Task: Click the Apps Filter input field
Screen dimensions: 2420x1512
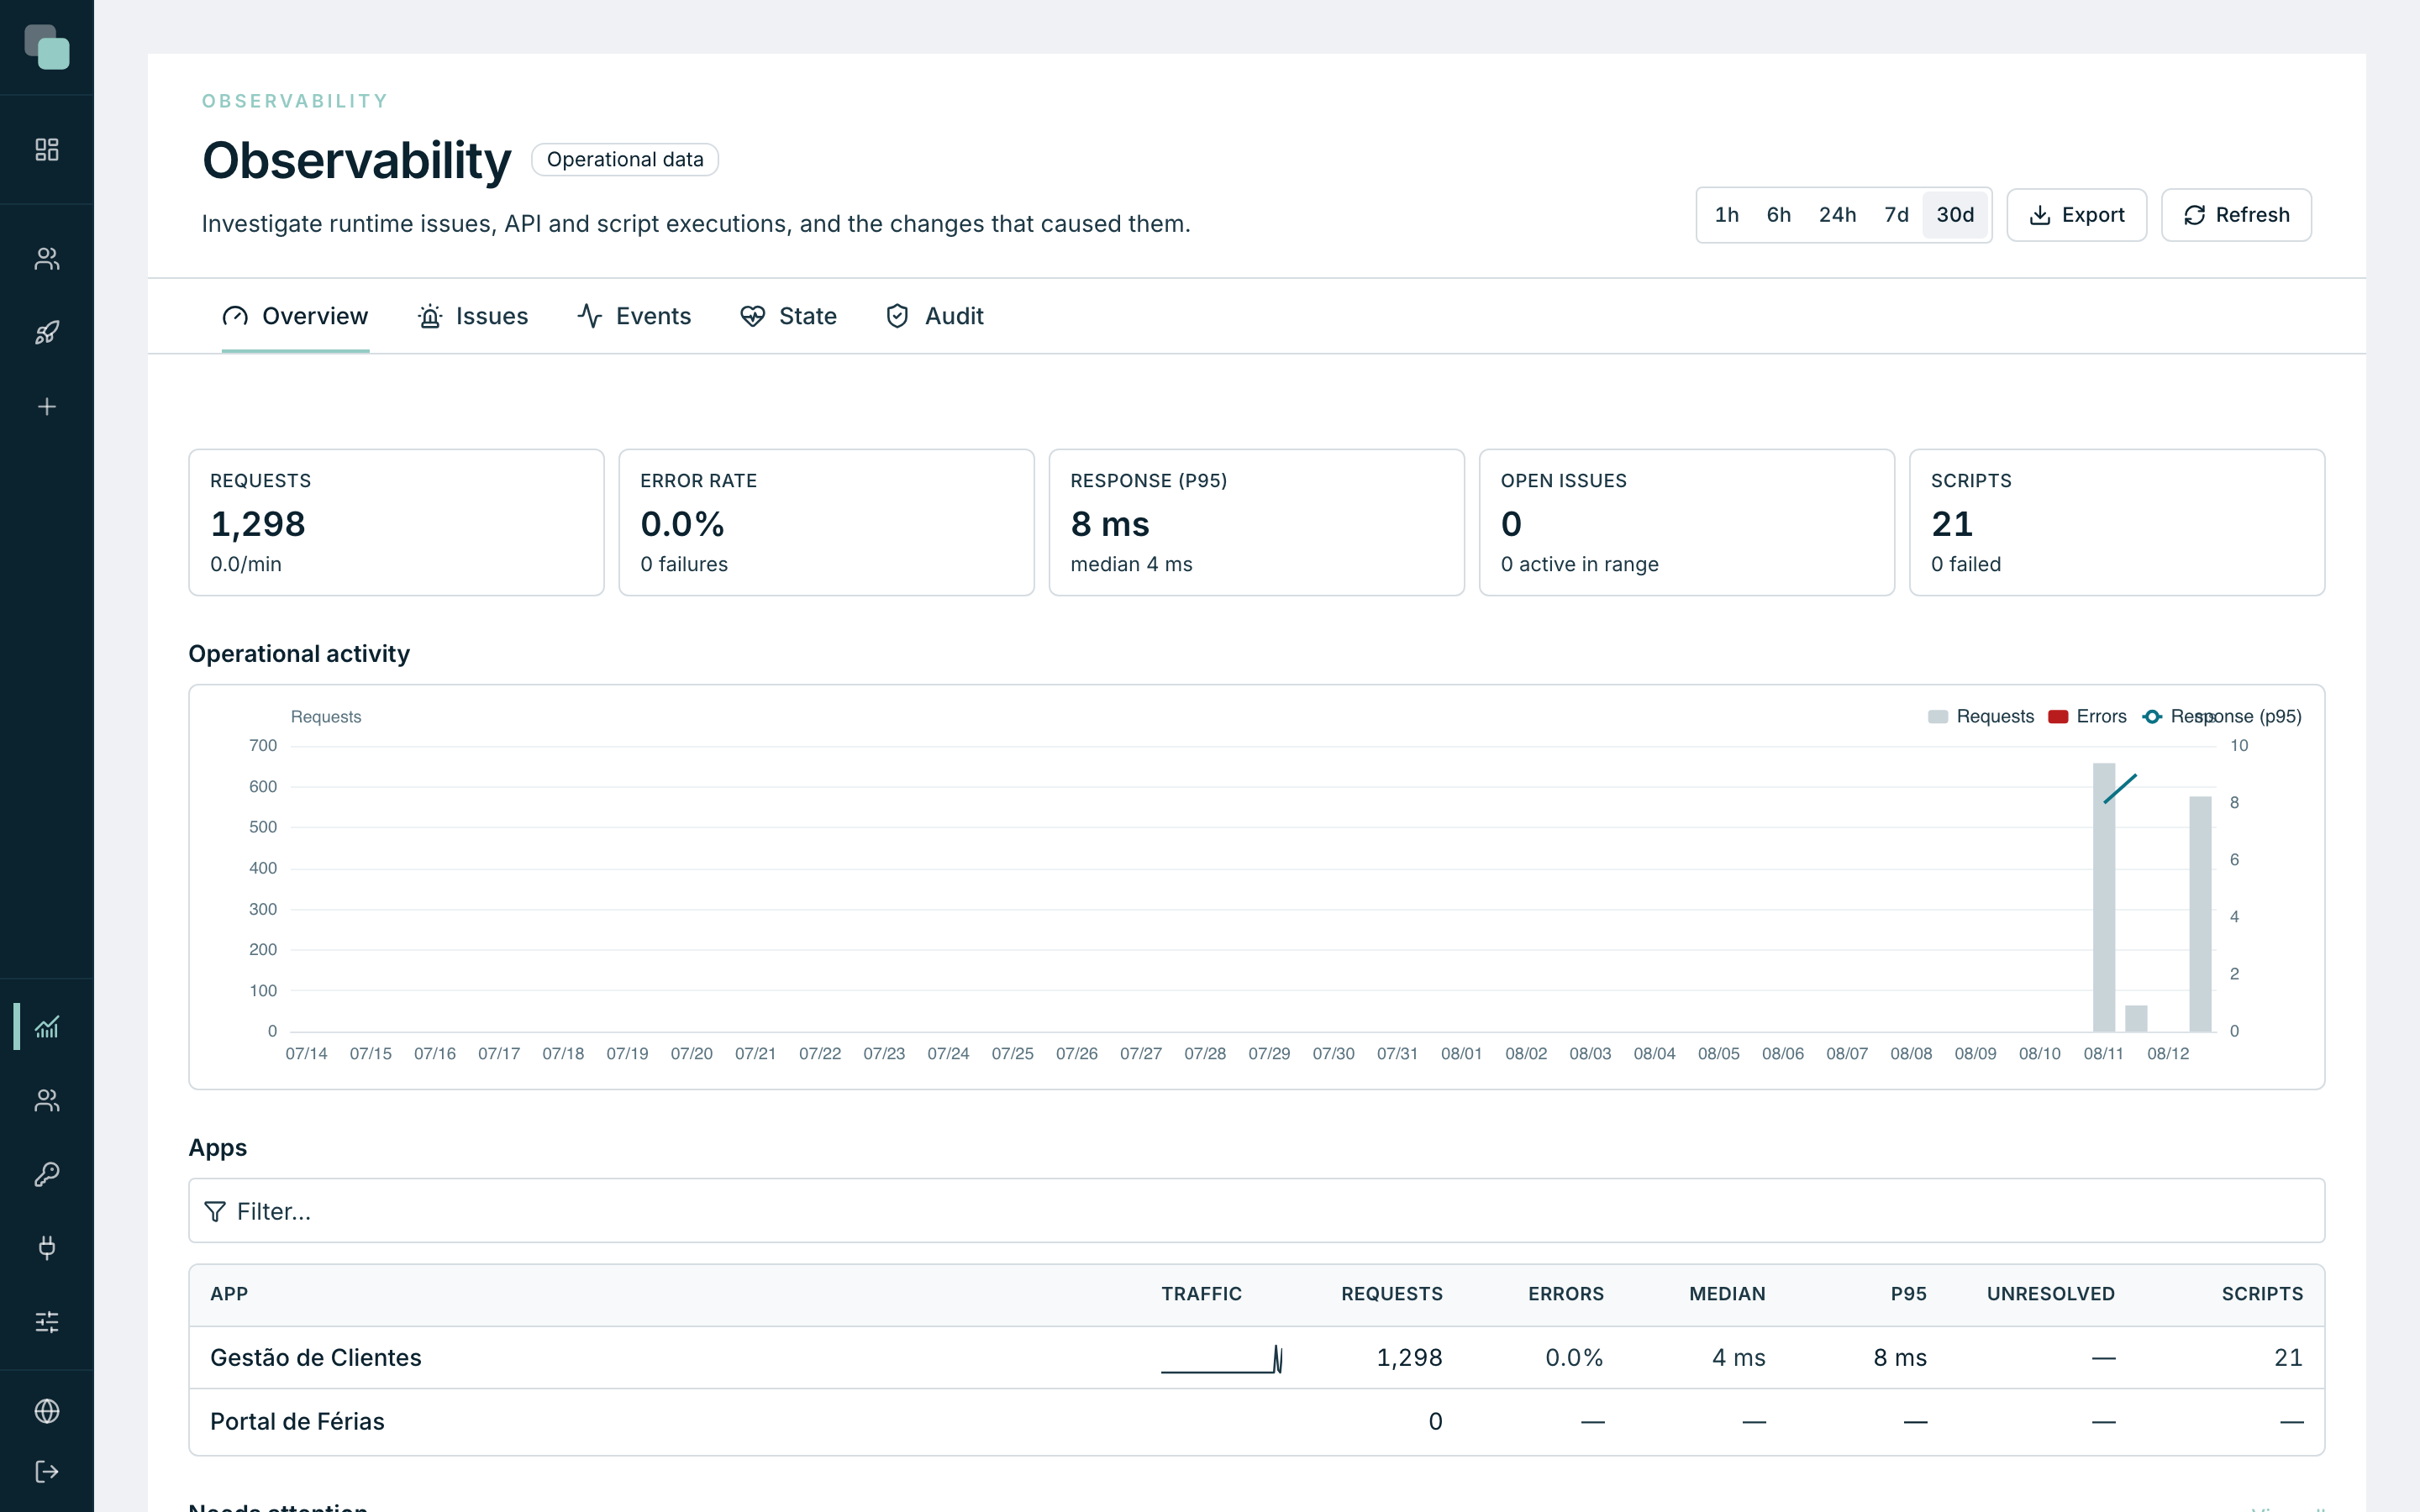Action: [x=1256, y=1211]
